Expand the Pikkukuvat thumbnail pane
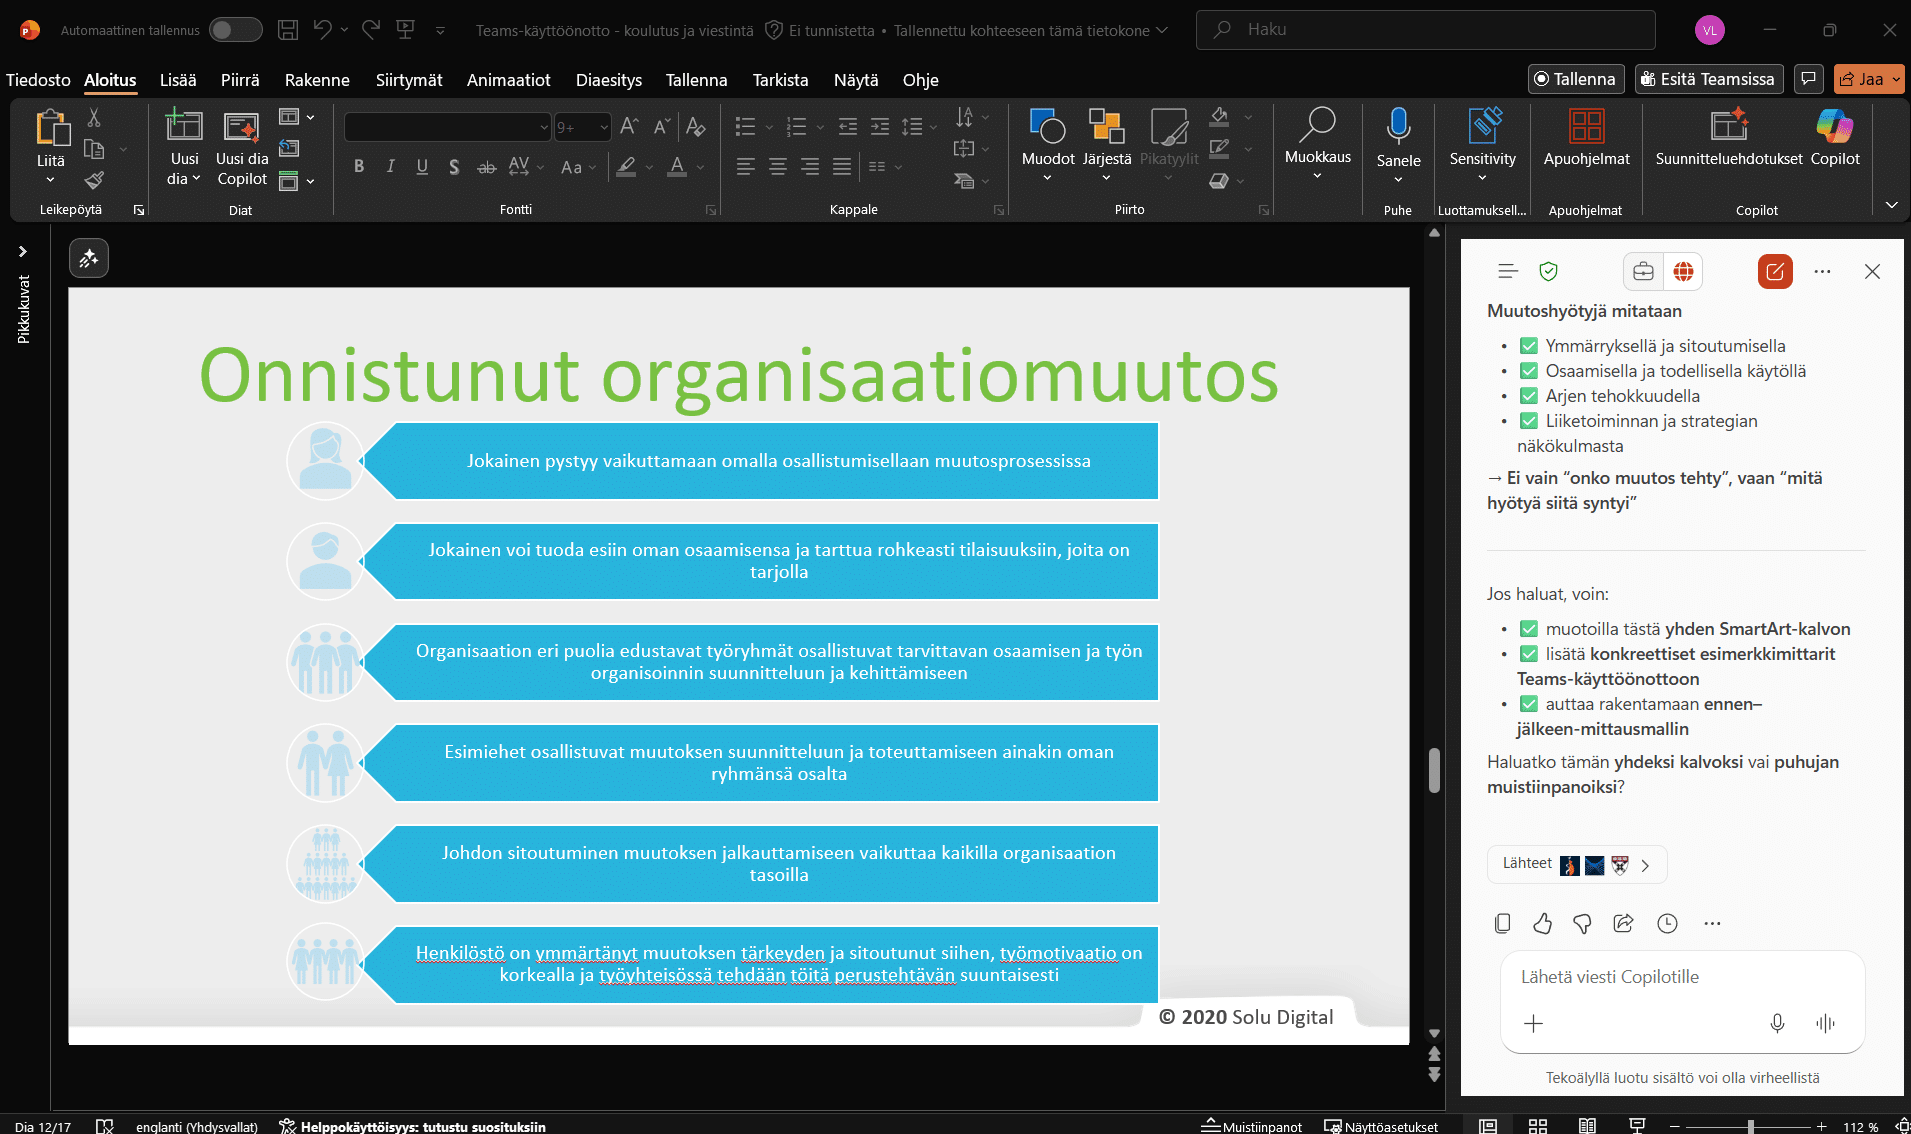The width and height of the screenshot is (1911, 1134). [22, 252]
